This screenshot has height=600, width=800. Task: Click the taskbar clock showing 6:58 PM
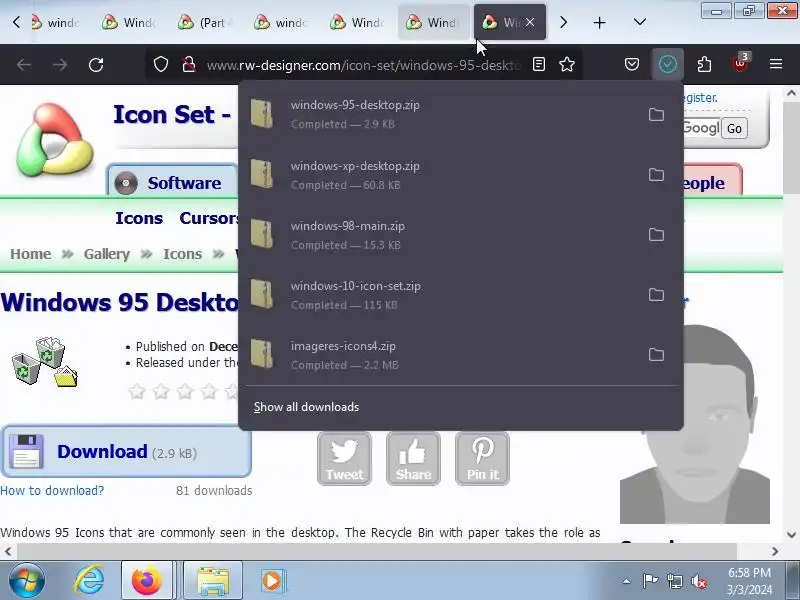point(749,581)
